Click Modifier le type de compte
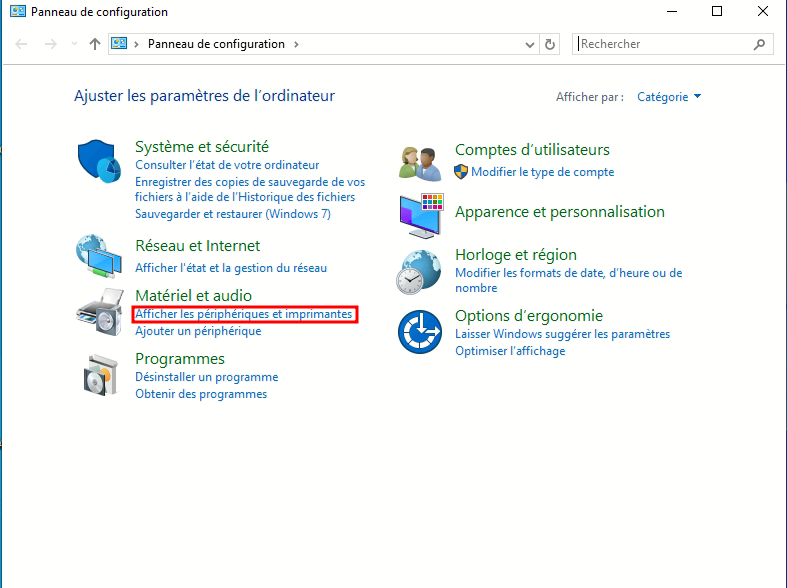This screenshot has width=787, height=588. (543, 172)
